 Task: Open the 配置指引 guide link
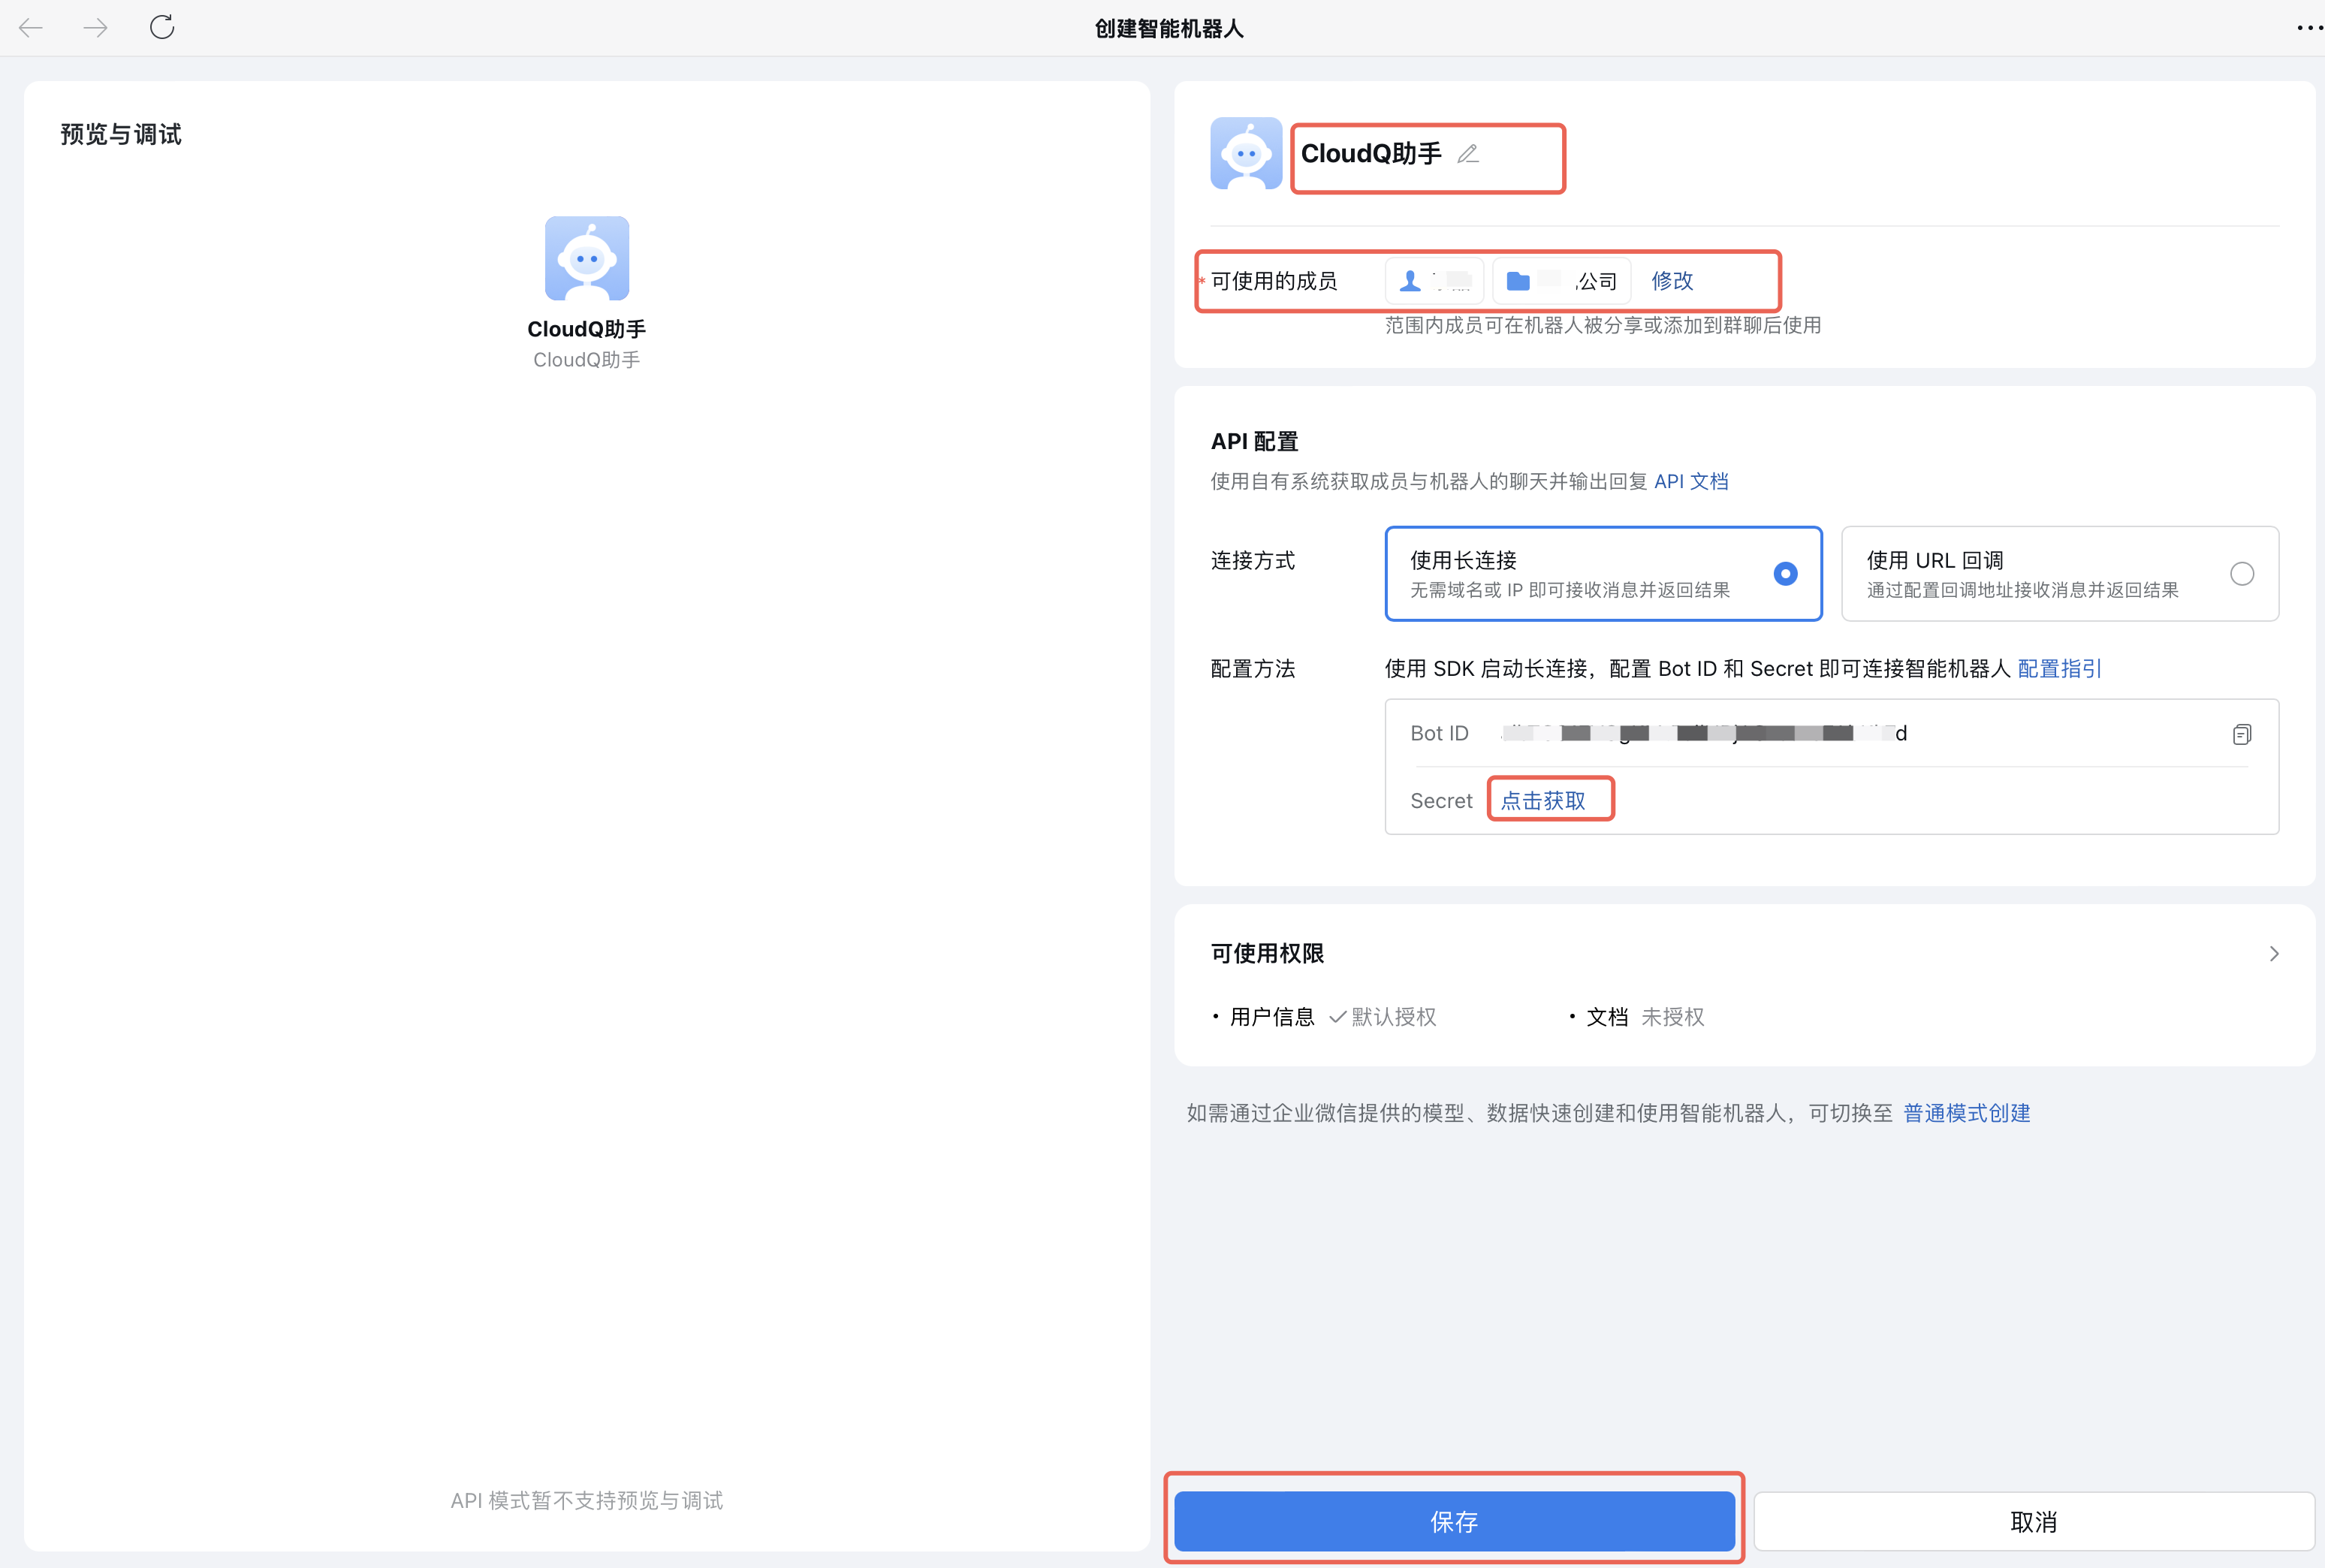click(2059, 669)
